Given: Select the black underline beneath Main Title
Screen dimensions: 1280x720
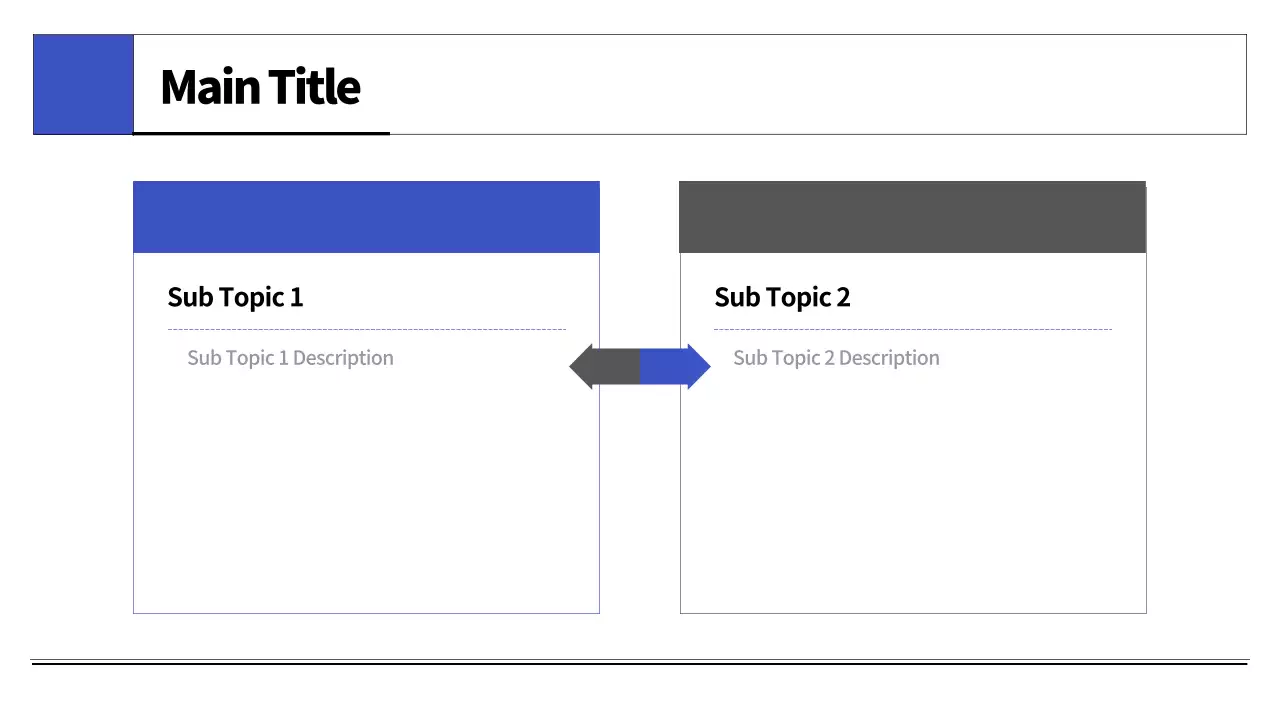Looking at the screenshot, I should click(261, 132).
